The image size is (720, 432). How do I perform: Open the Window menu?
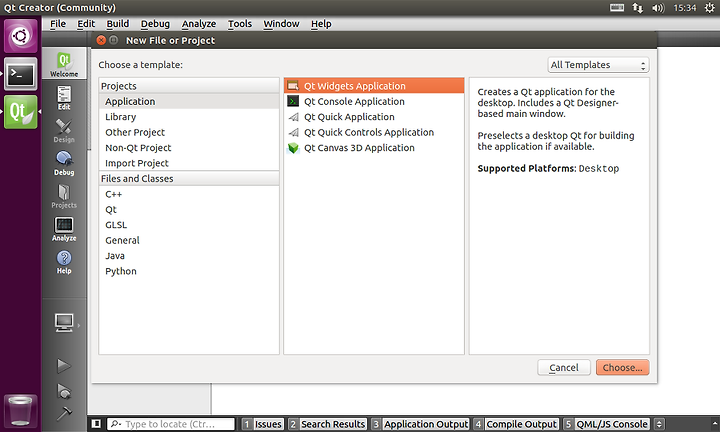[x=281, y=24]
